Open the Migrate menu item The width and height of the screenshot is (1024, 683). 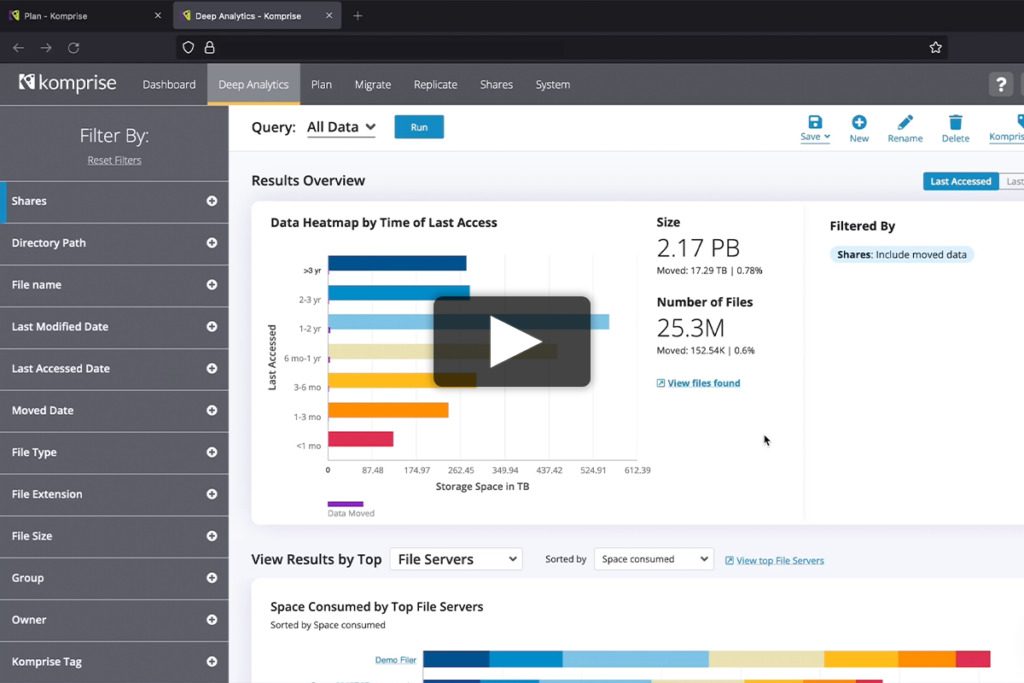click(x=372, y=85)
